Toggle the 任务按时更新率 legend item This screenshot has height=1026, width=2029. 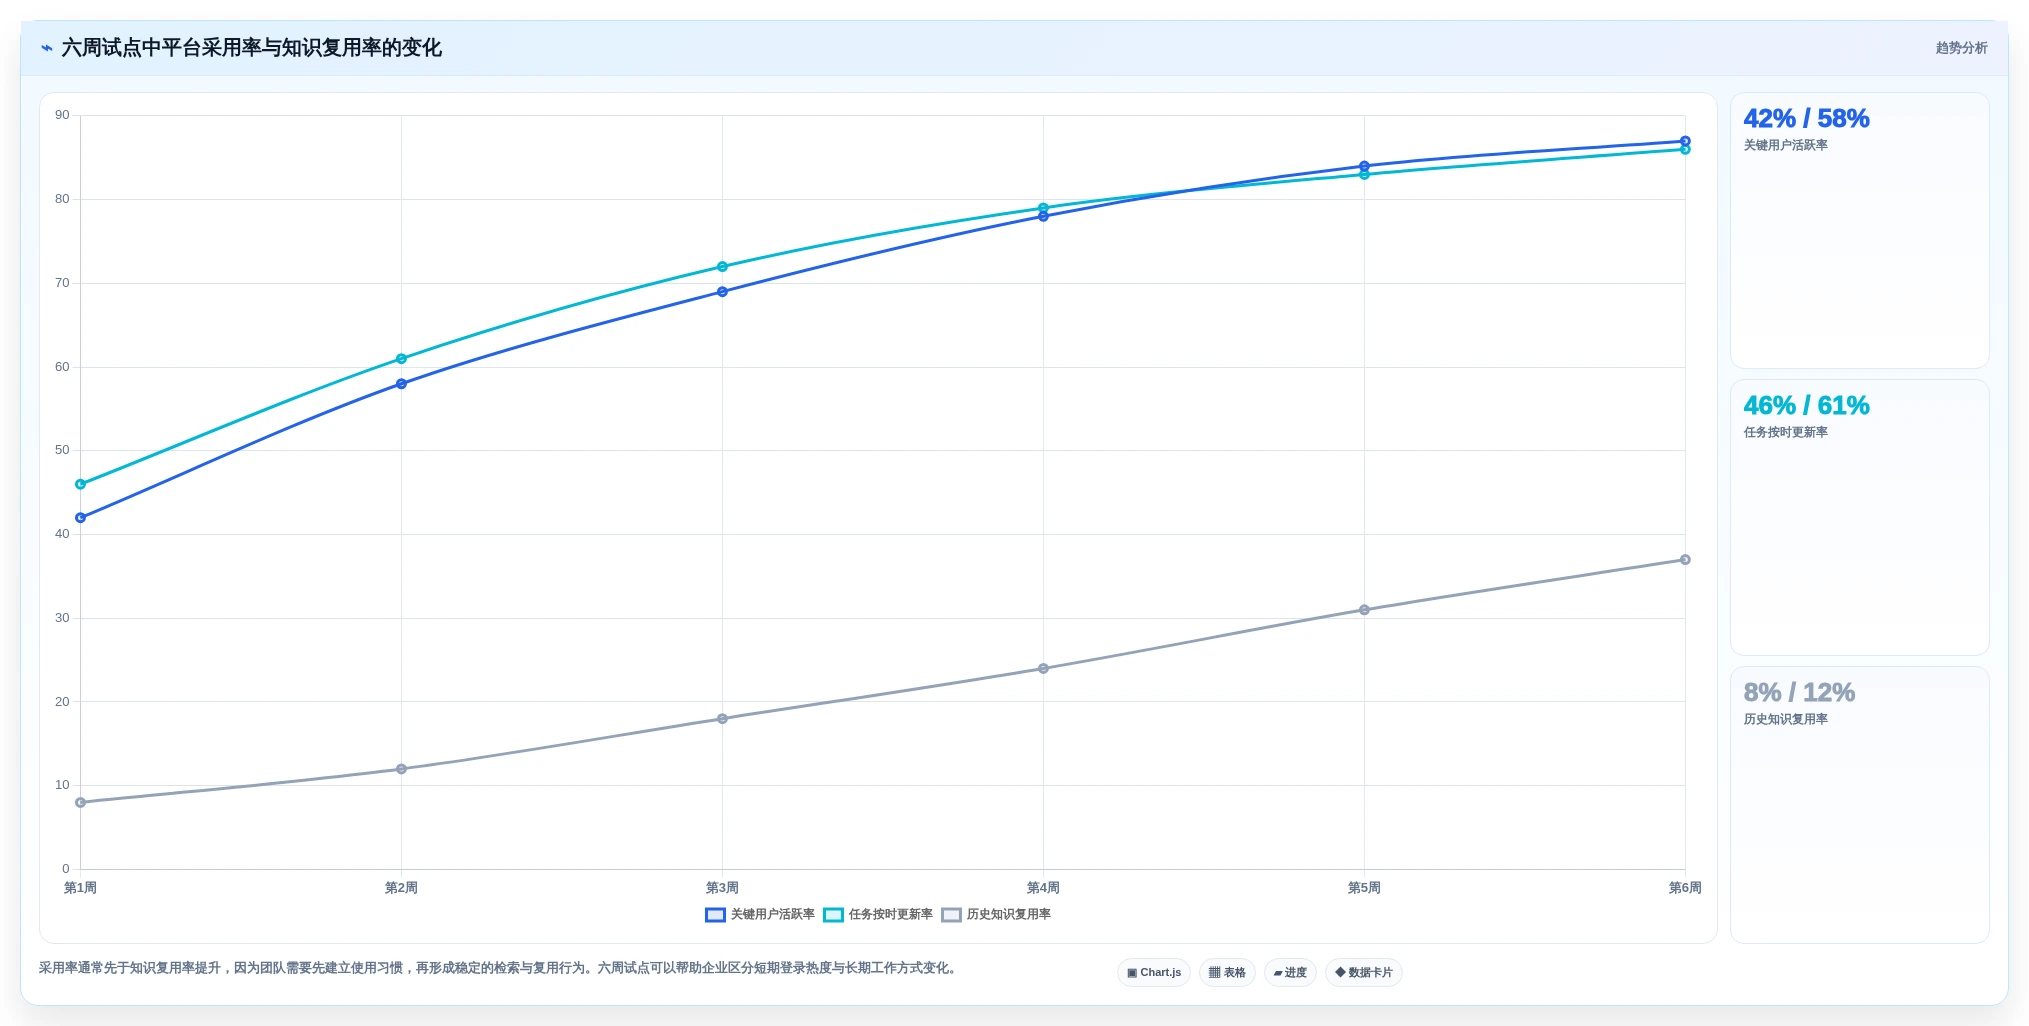click(878, 915)
